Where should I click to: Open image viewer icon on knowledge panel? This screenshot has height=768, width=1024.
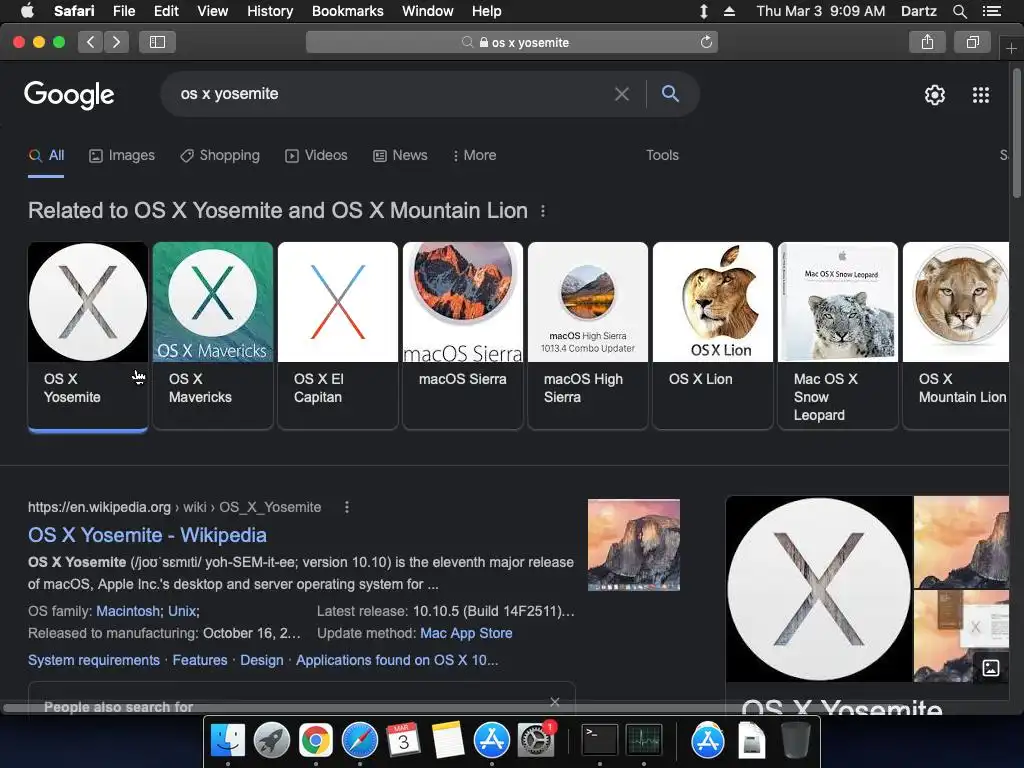pyautogui.click(x=991, y=667)
